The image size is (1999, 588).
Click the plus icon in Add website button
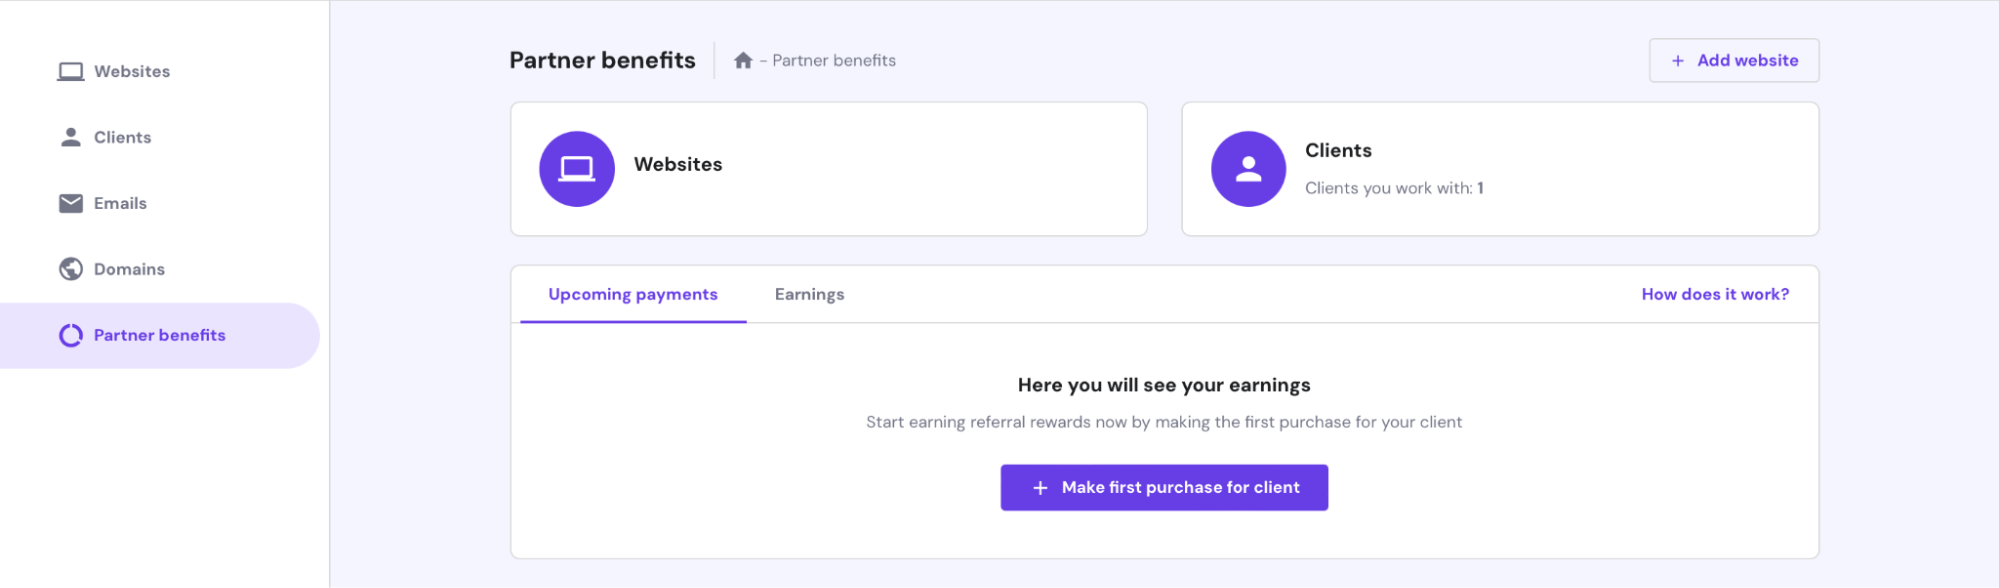coord(1678,60)
